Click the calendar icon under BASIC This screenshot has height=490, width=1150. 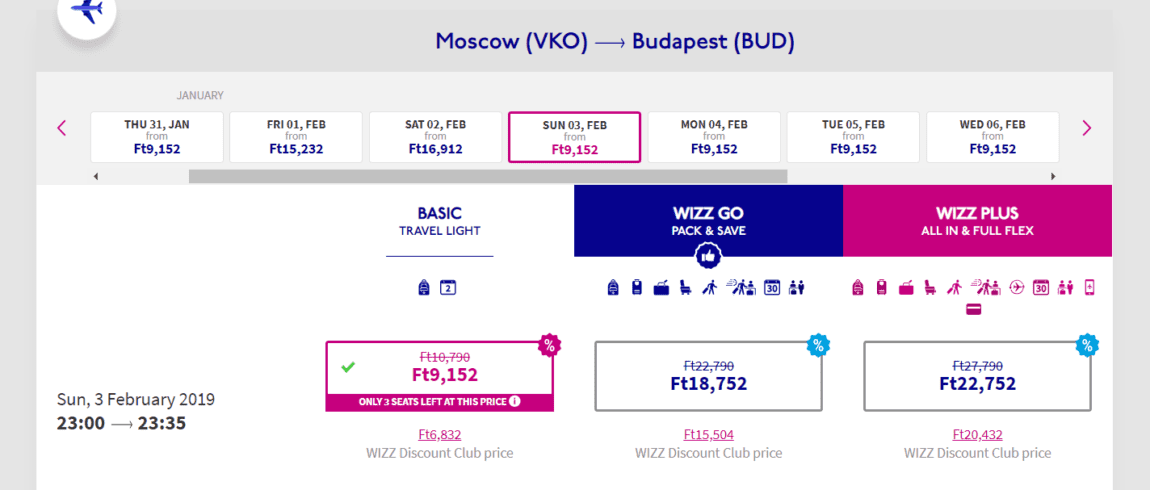pyautogui.click(x=448, y=288)
